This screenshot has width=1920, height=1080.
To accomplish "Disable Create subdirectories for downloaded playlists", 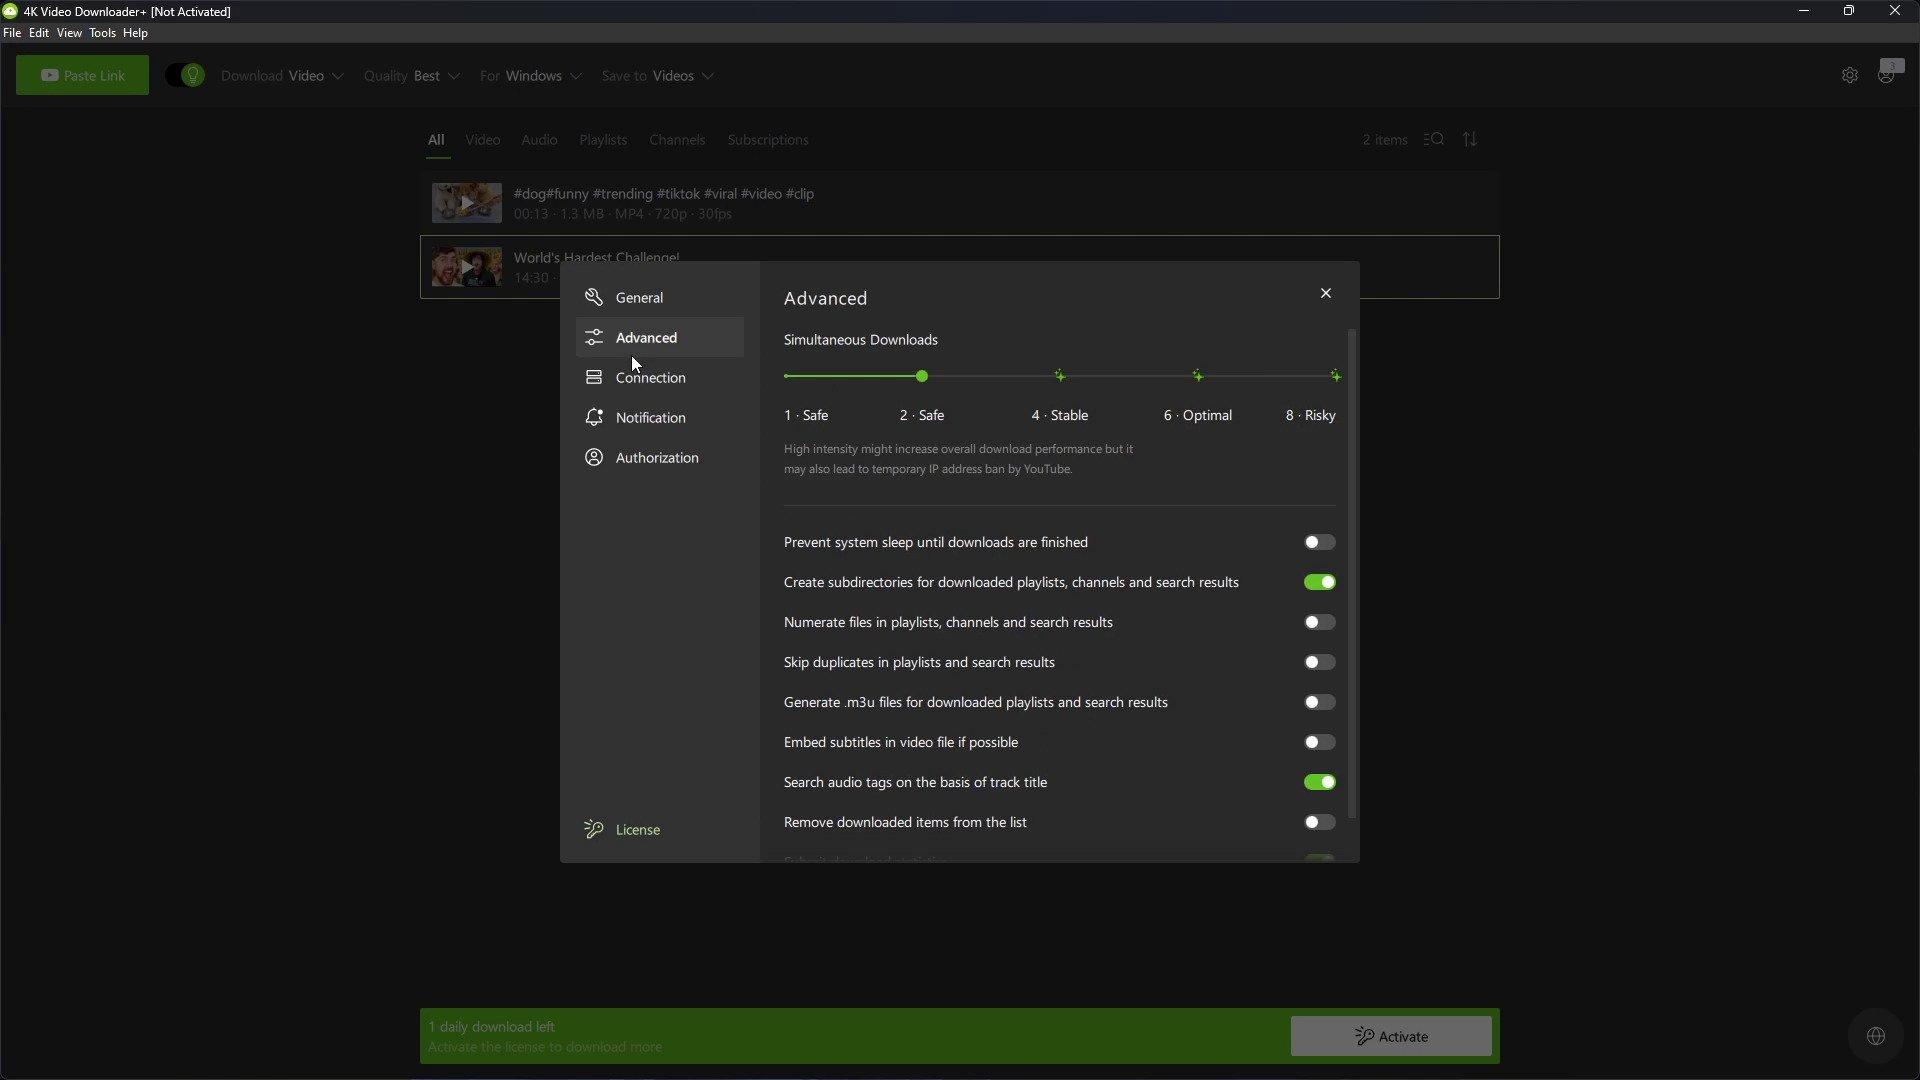I will coord(1319,582).
